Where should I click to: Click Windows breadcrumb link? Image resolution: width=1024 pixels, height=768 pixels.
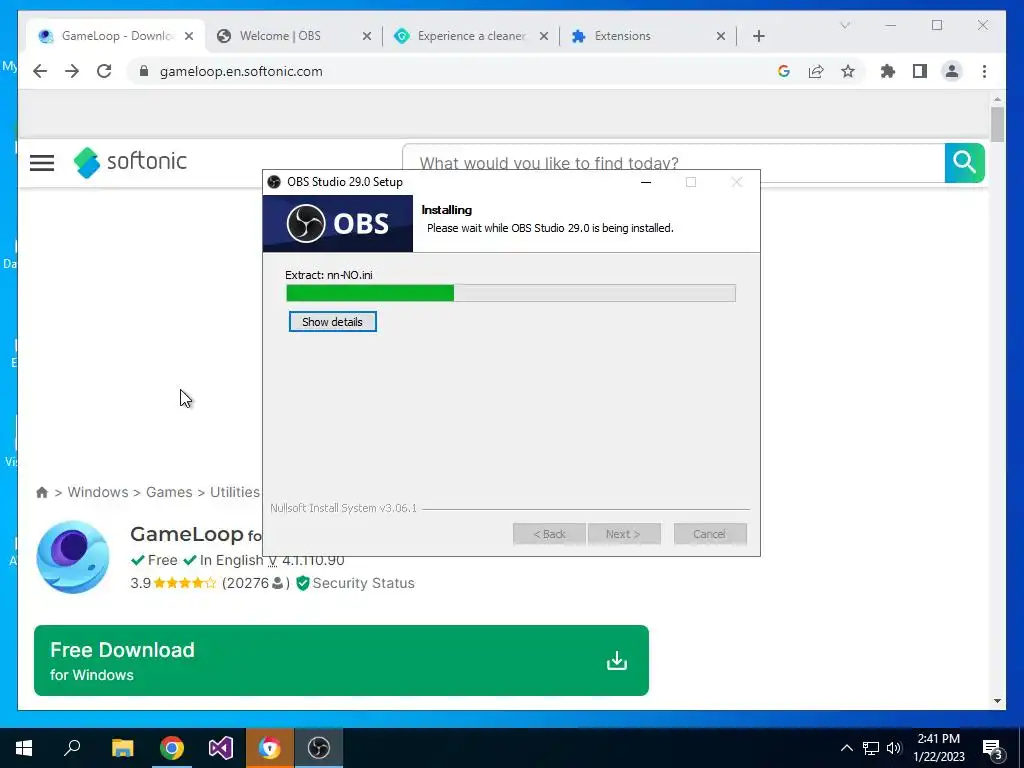coord(98,492)
